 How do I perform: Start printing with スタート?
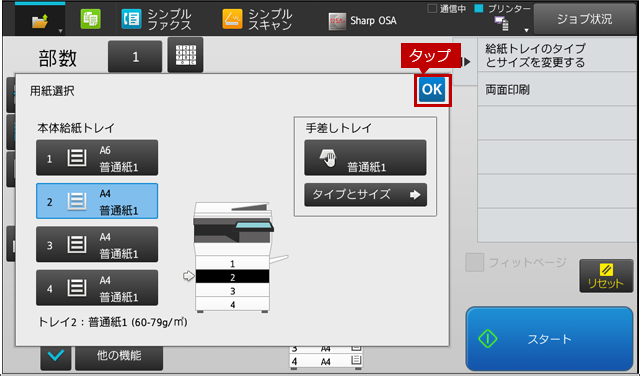pos(549,339)
